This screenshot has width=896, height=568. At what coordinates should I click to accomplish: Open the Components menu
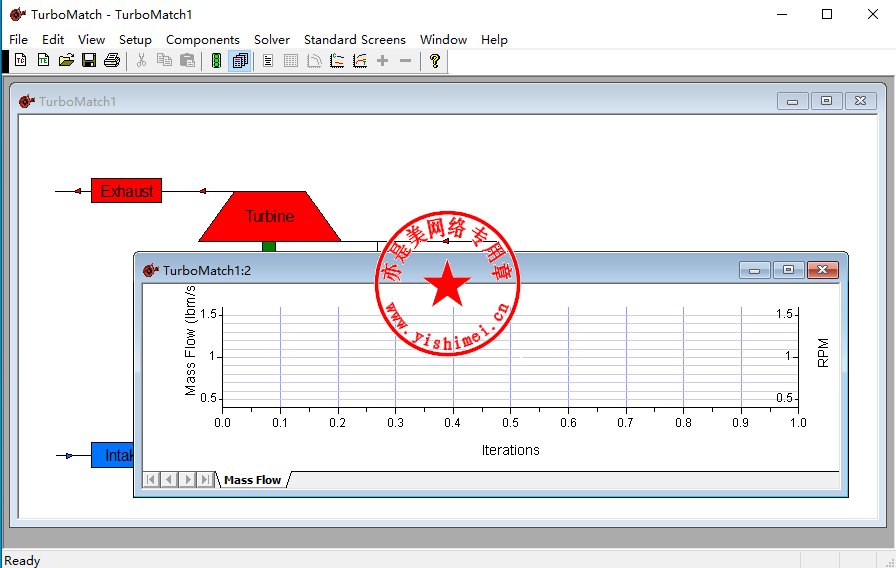point(203,39)
